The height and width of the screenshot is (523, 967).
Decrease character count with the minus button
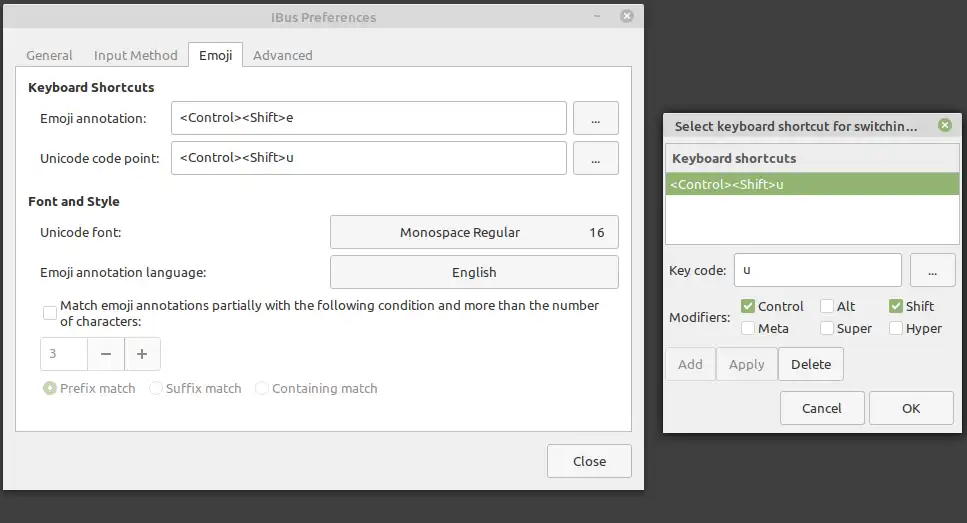[x=106, y=354]
